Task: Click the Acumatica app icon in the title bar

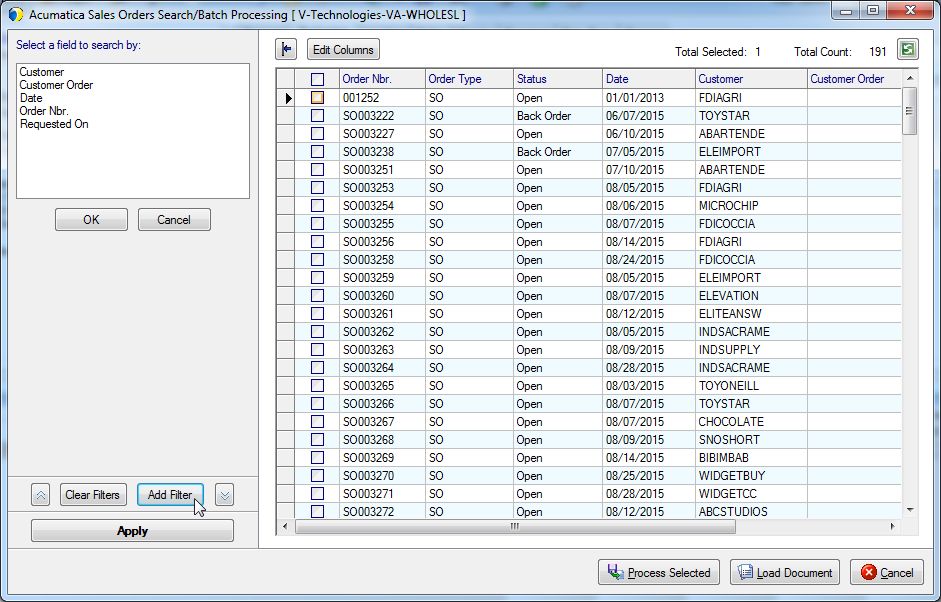Action: click(x=16, y=14)
